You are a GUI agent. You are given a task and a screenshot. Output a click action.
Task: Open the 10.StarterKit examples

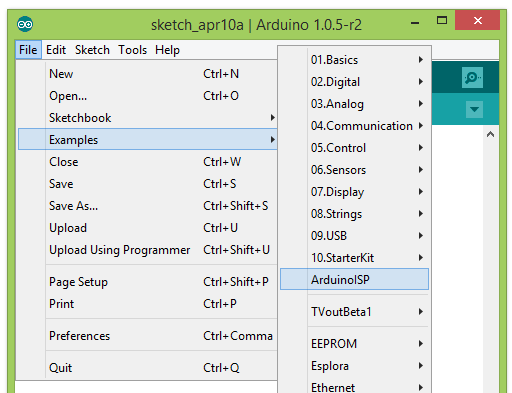tap(354, 258)
